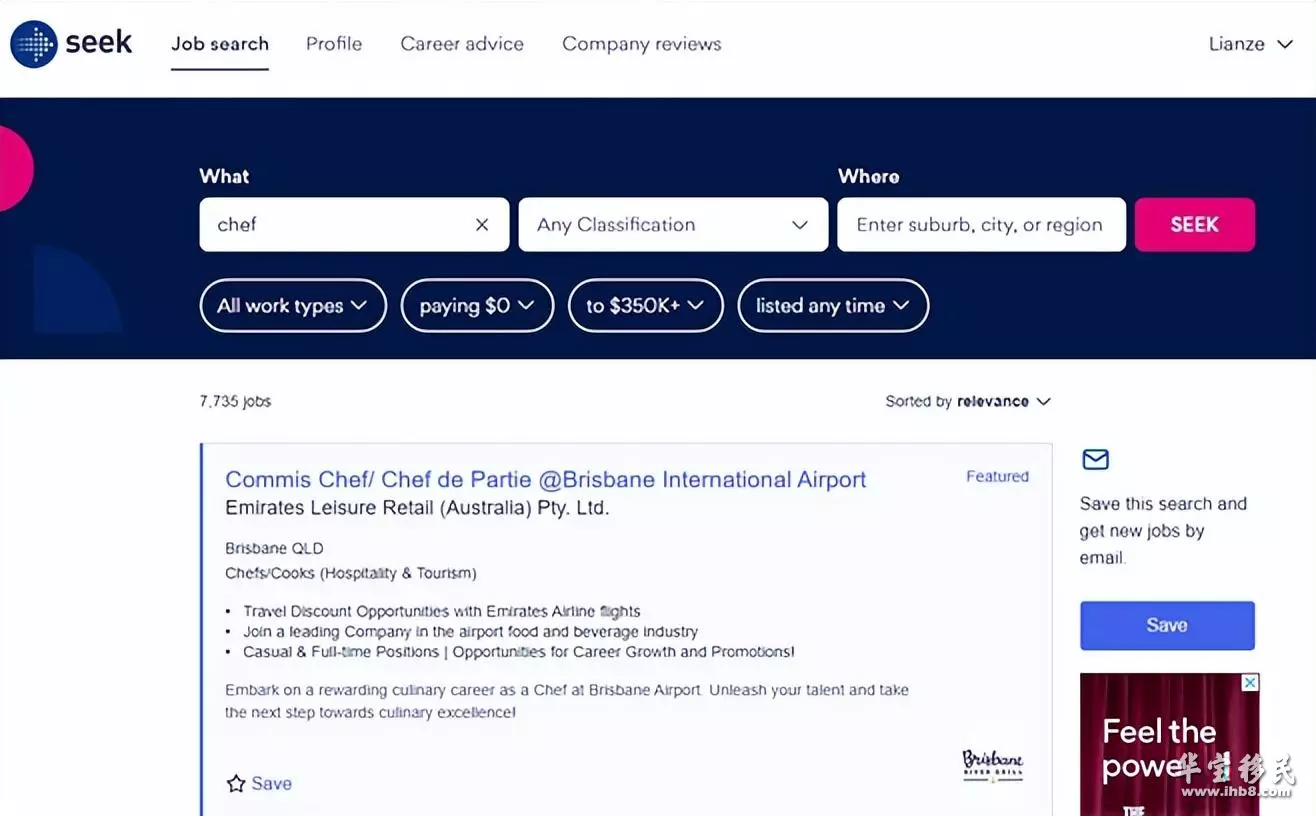Open the paying $0 salary filter

coord(477,306)
